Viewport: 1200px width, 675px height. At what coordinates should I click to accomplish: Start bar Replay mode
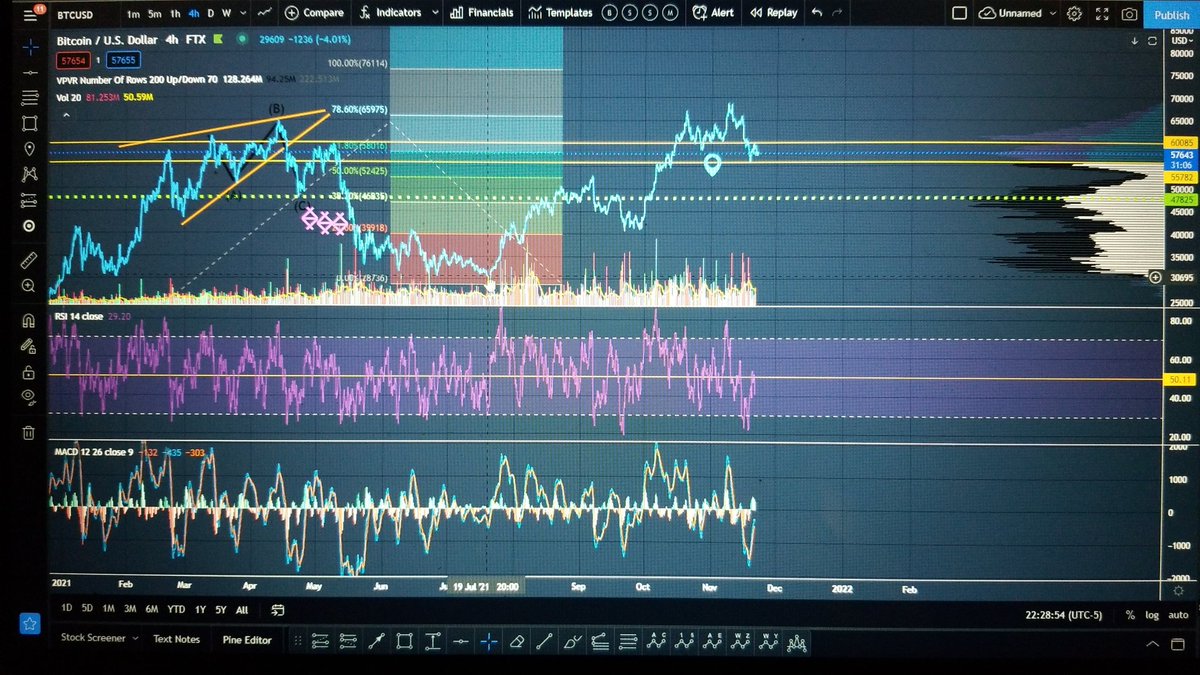(x=773, y=13)
